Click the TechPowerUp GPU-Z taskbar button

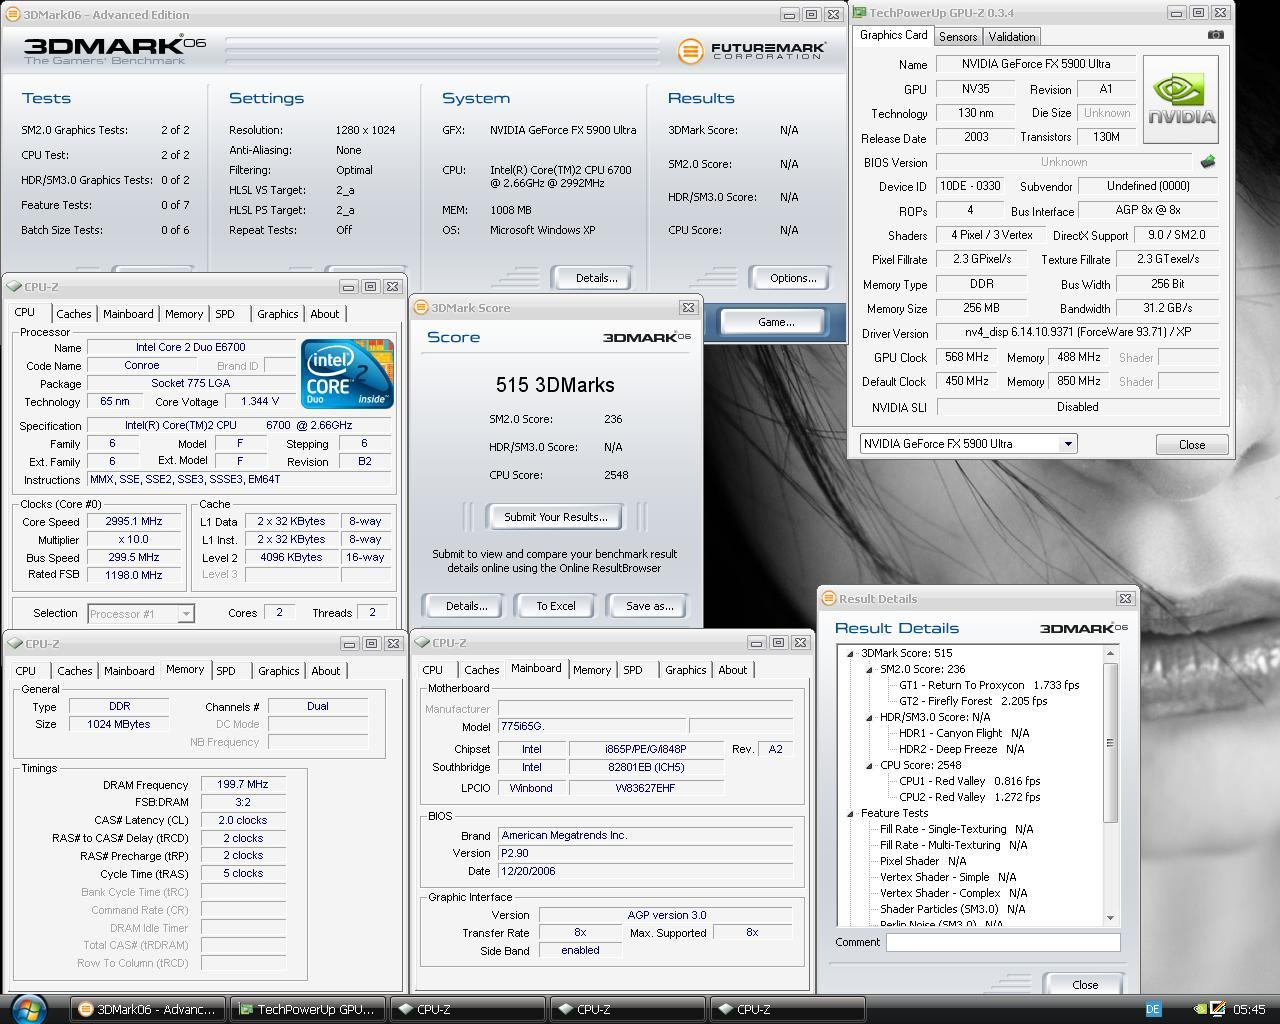pyautogui.click(x=308, y=1009)
